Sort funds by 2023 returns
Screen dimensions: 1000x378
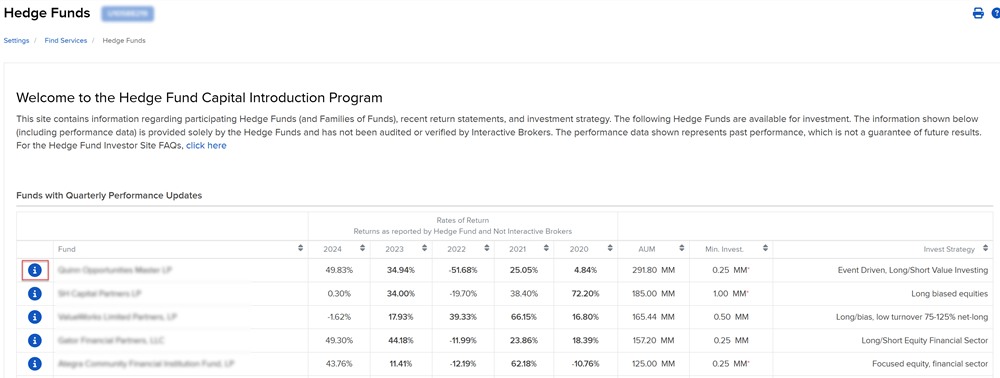[424, 249]
